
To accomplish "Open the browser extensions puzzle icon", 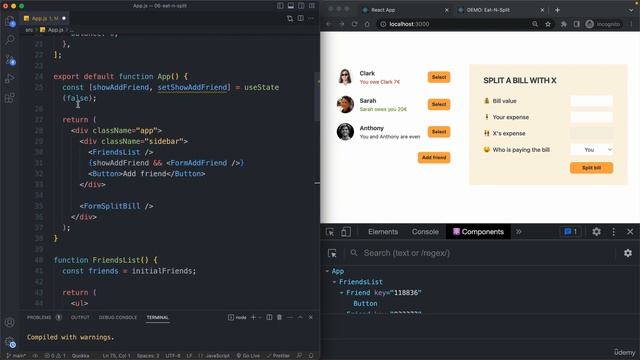I will pos(564,24).
